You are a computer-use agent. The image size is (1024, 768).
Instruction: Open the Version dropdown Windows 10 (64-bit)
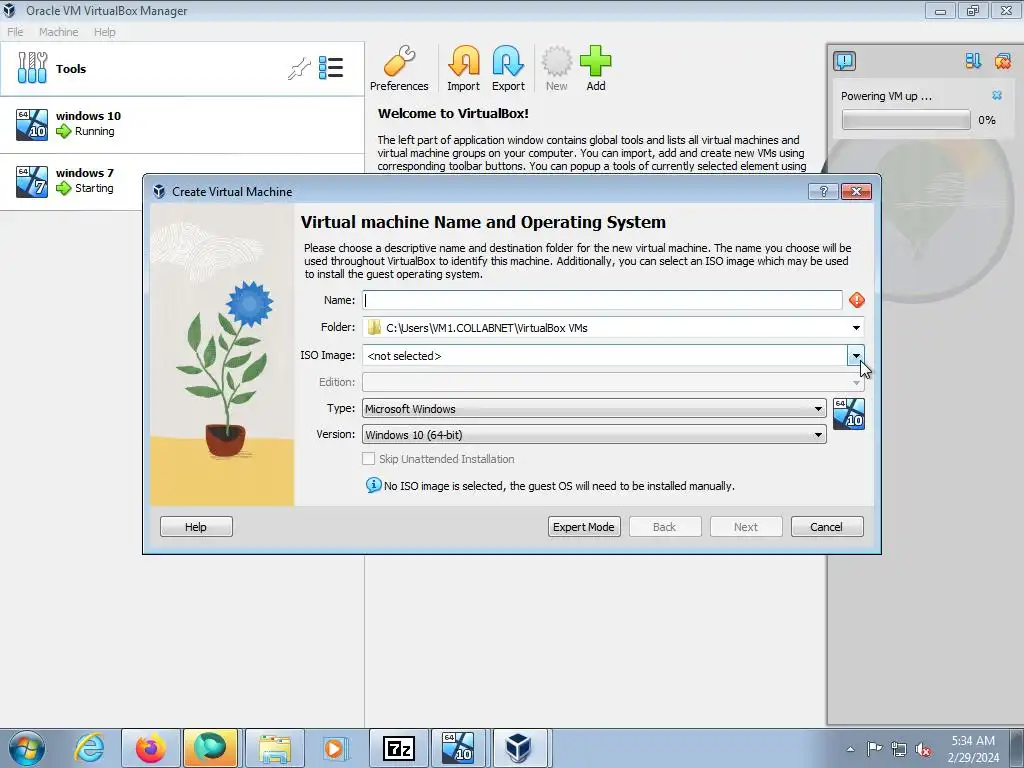coord(594,434)
